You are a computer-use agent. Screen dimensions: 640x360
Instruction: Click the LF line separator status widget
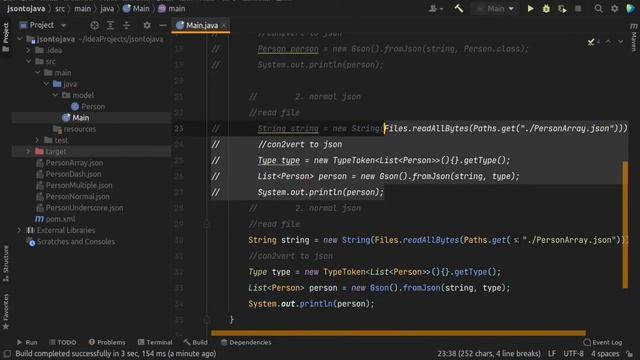click(552, 353)
